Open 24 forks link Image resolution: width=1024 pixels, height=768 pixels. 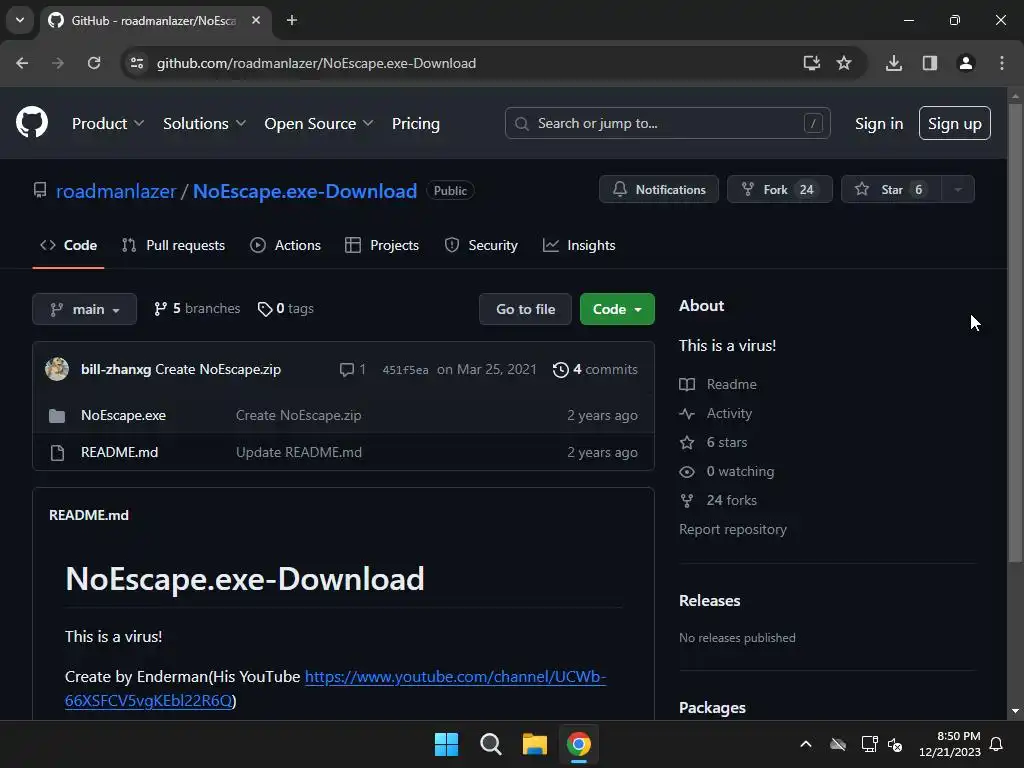(x=731, y=500)
